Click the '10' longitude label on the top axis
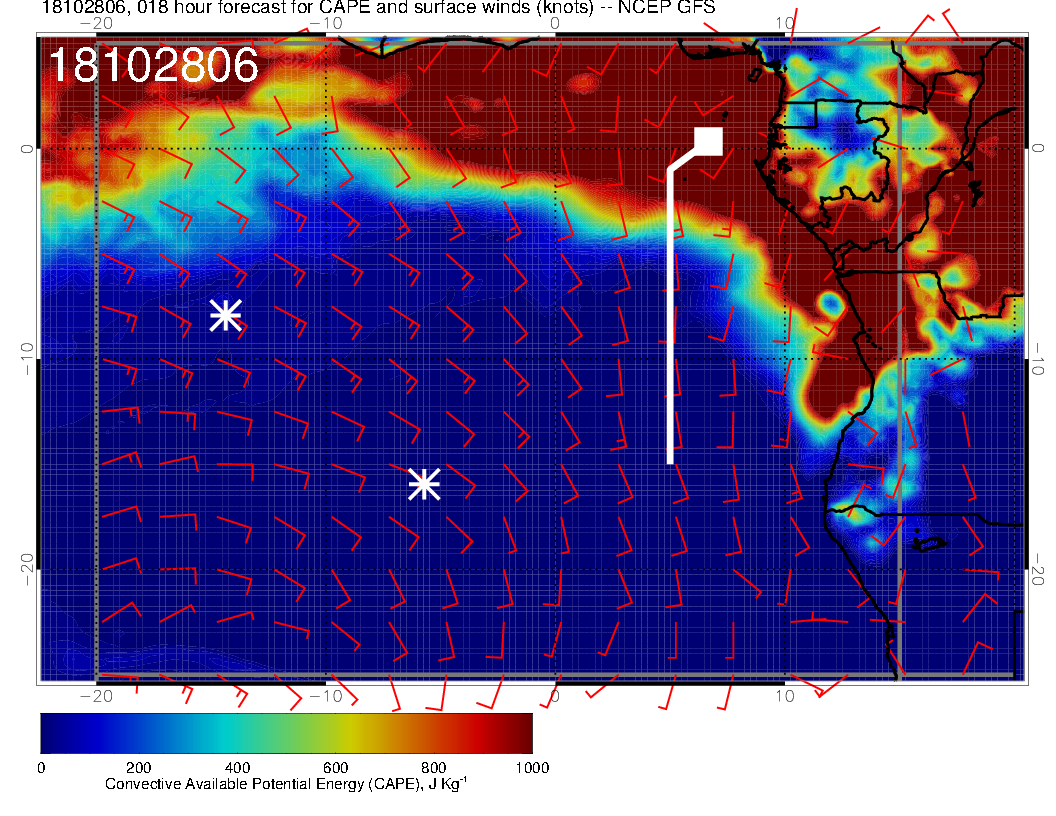 tap(785, 23)
